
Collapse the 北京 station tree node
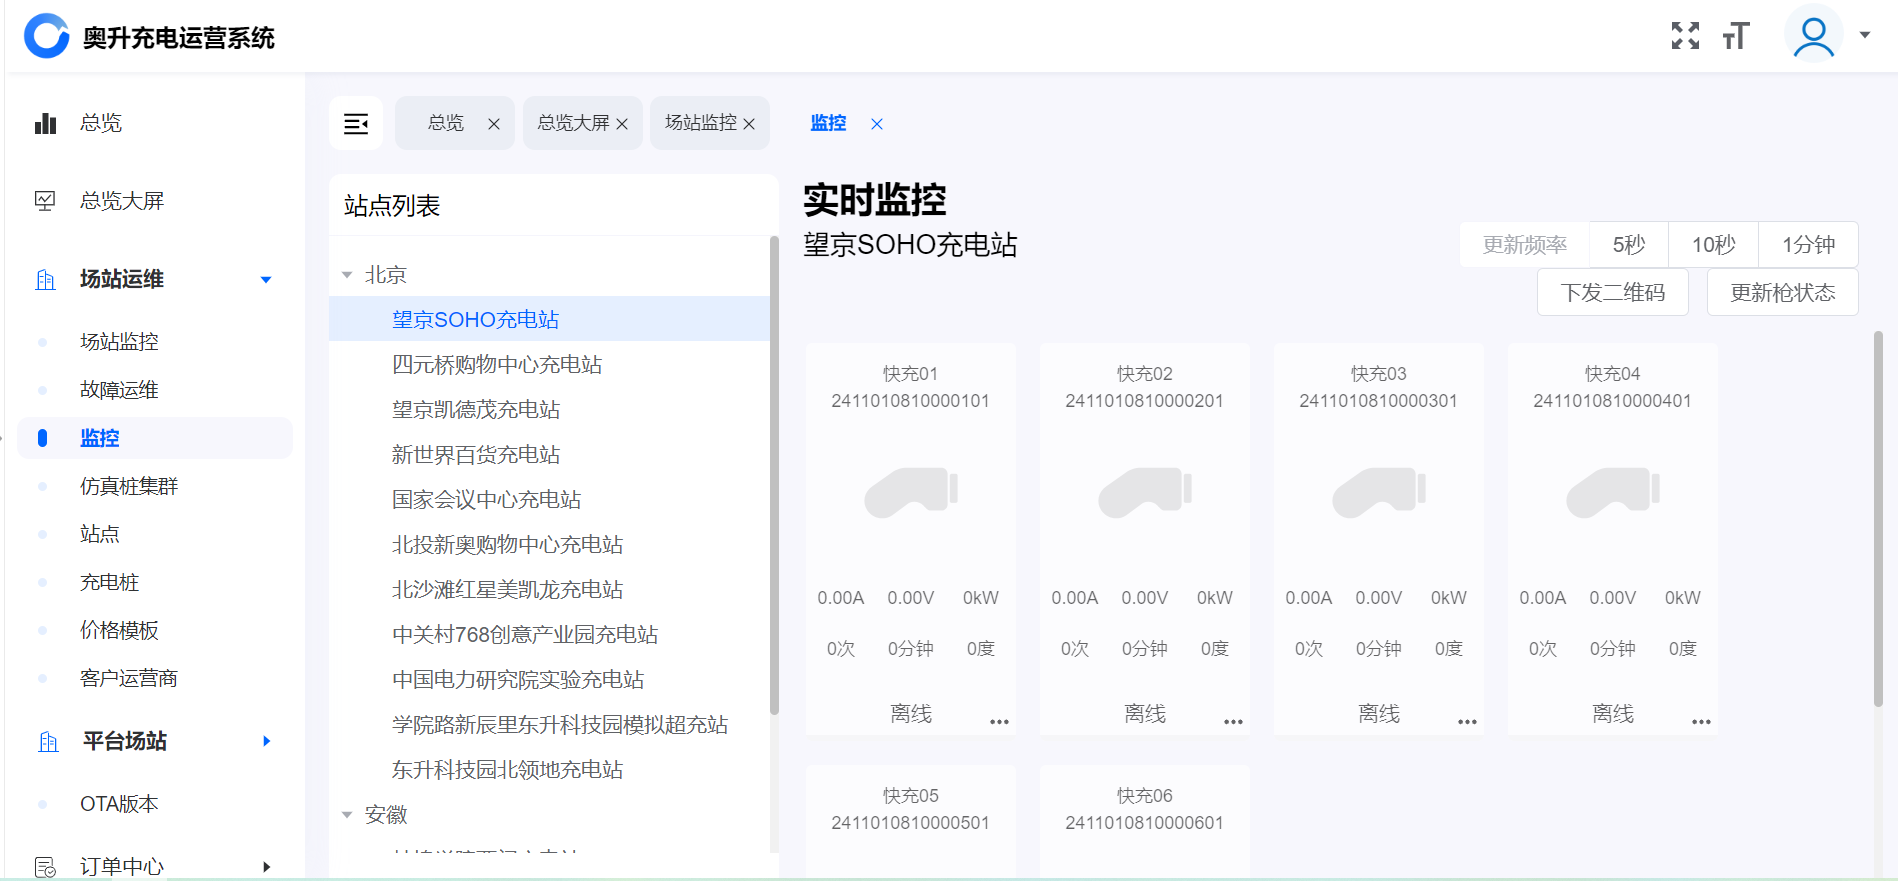[347, 275]
